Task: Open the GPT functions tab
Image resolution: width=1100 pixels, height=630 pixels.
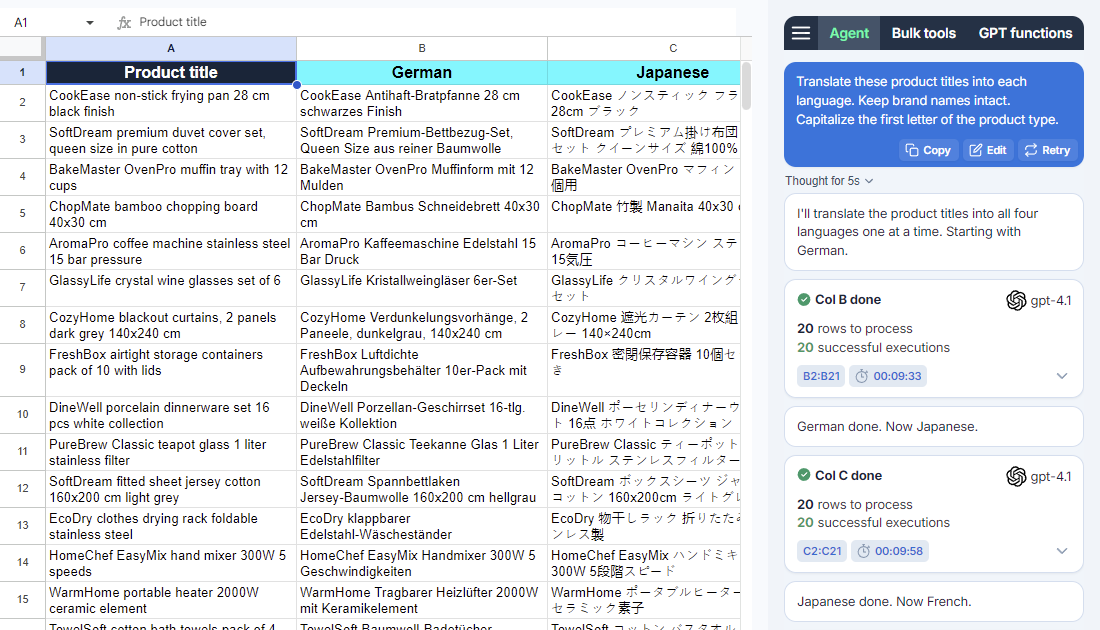Action: [1025, 33]
